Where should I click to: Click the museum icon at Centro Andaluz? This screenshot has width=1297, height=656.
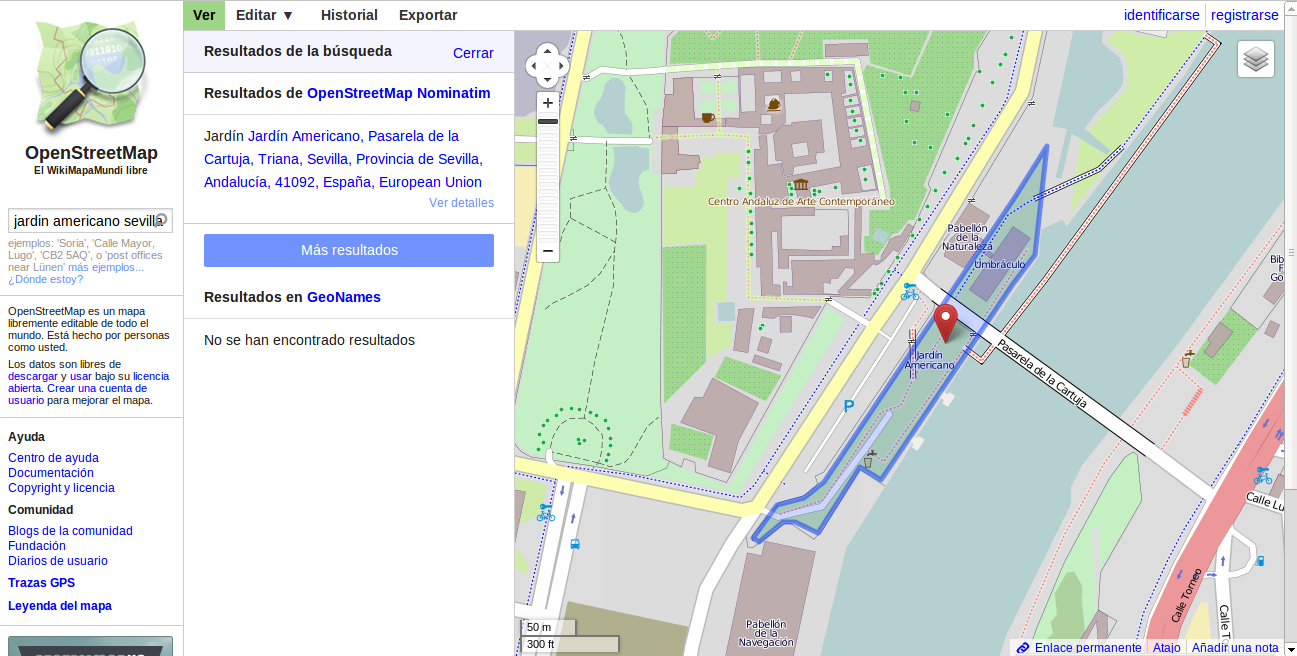801,185
